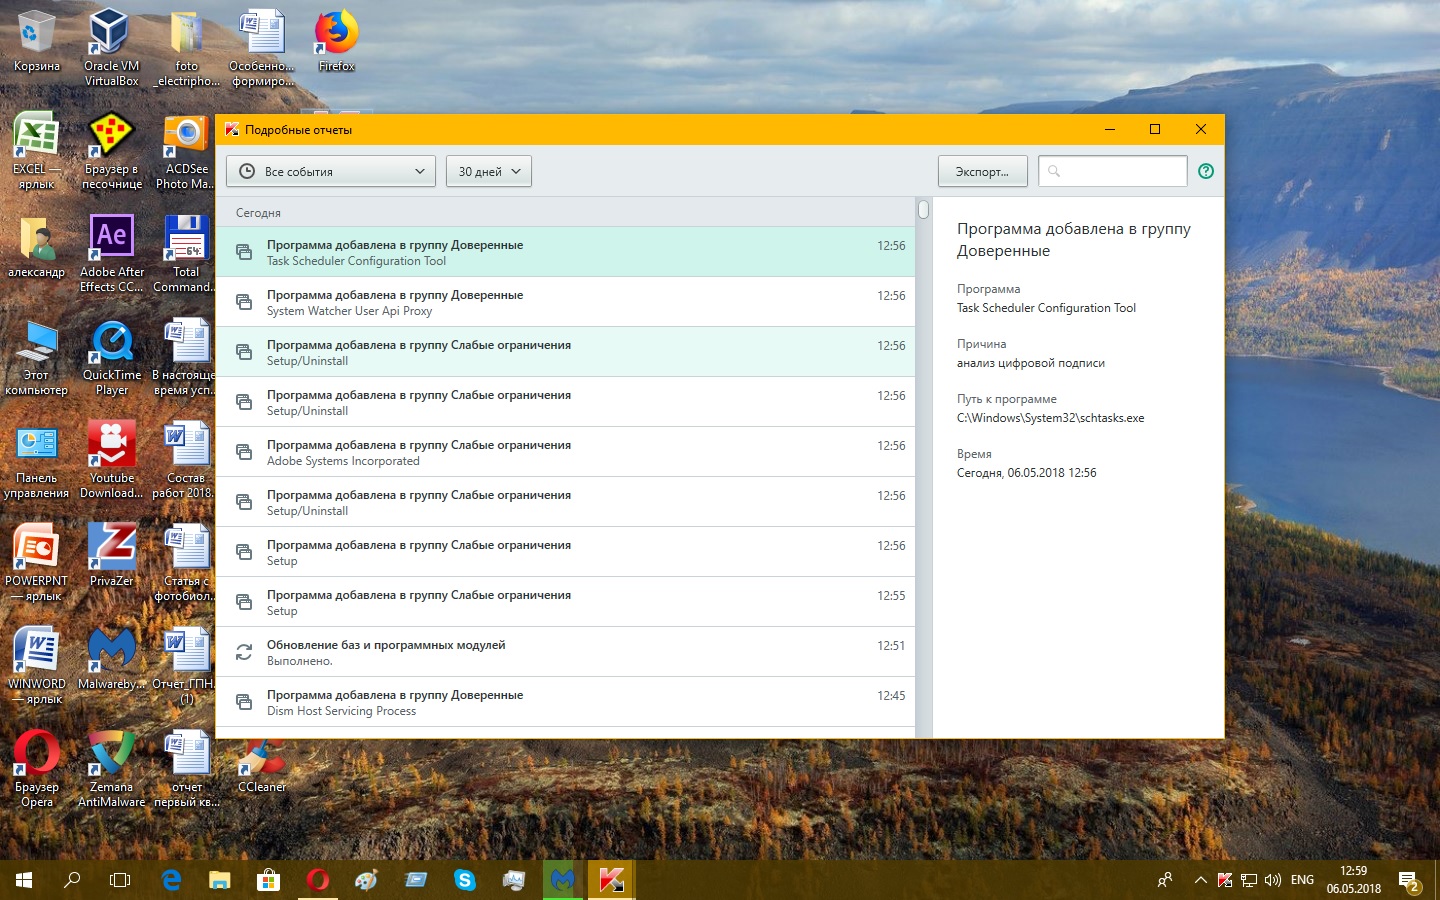Open Malwarebytes from the taskbar
This screenshot has width=1440, height=900.
pyautogui.click(x=562, y=880)
